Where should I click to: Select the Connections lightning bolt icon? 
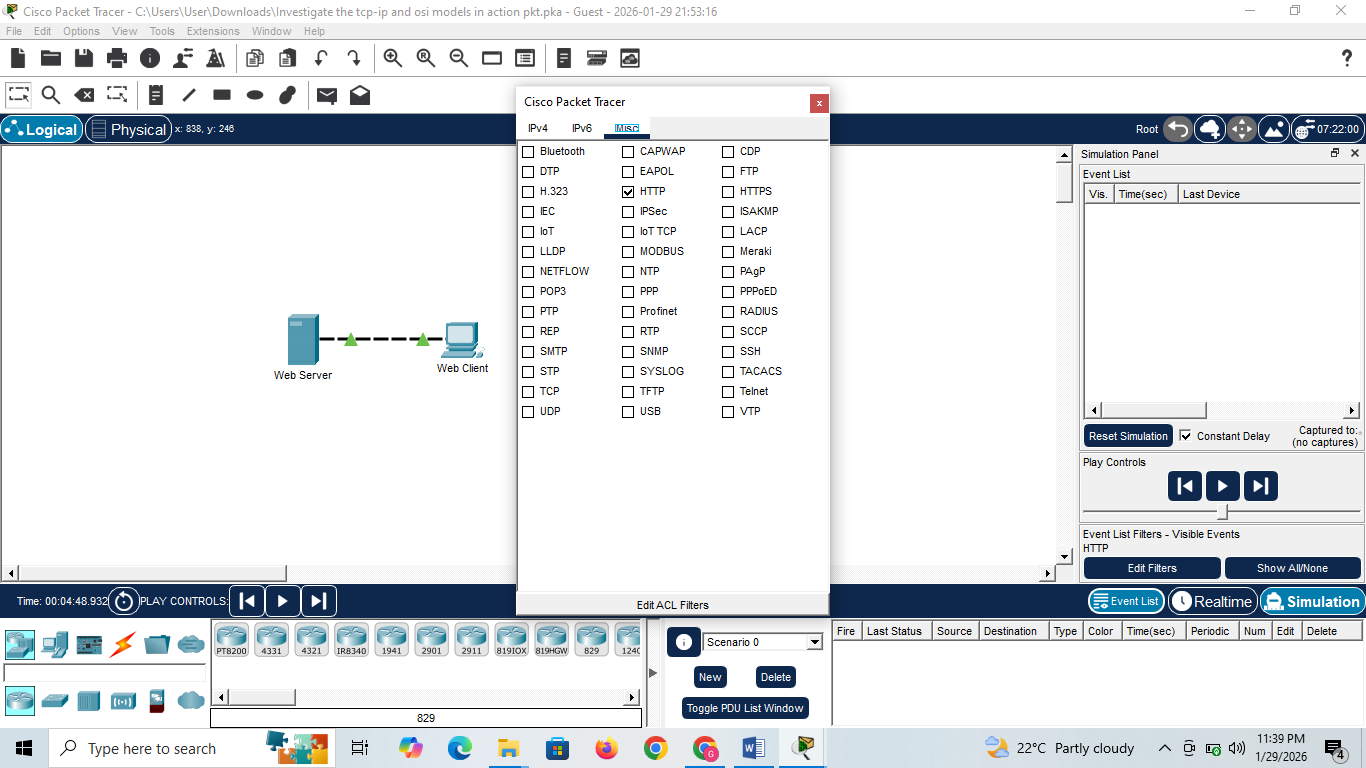coord(123,645)
